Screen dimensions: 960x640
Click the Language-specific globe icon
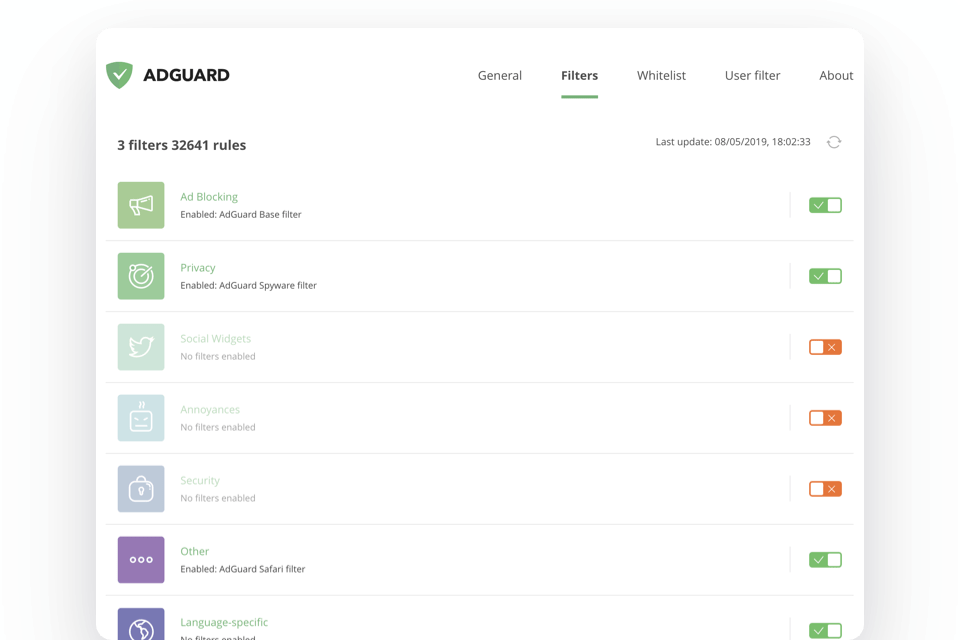141,624
